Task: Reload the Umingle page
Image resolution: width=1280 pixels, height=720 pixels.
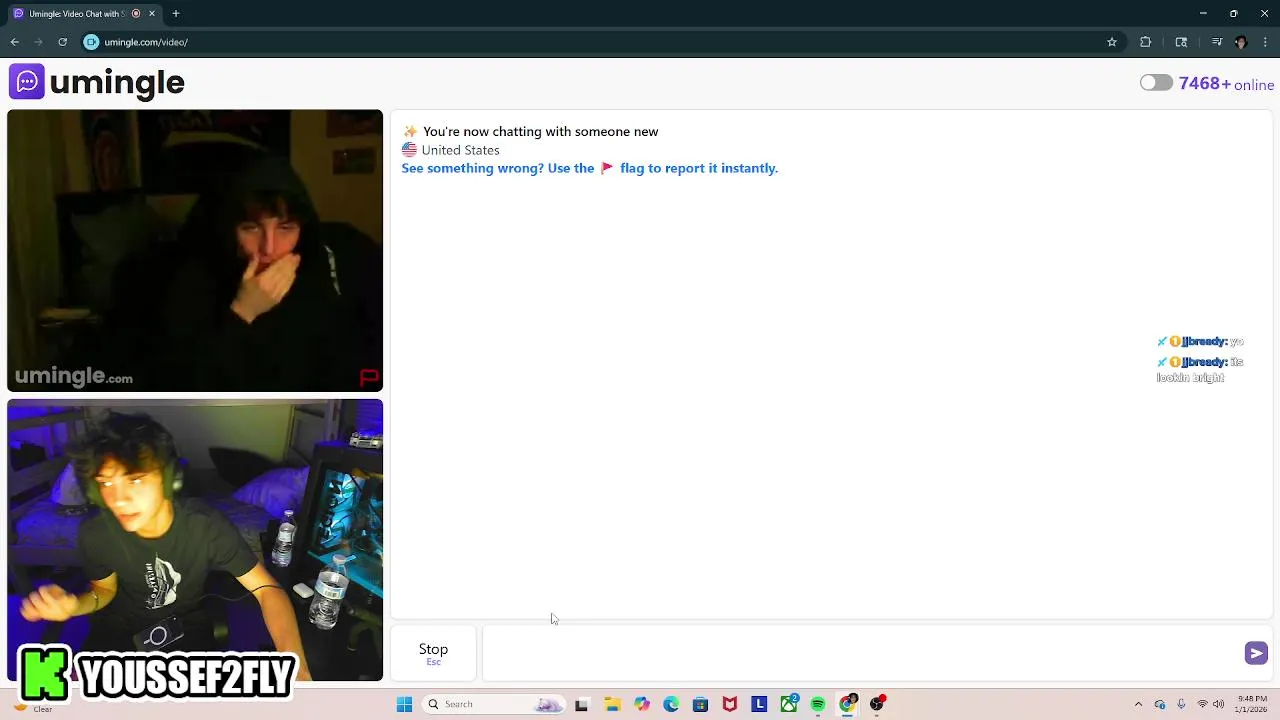Action: [x=62, y=42]
